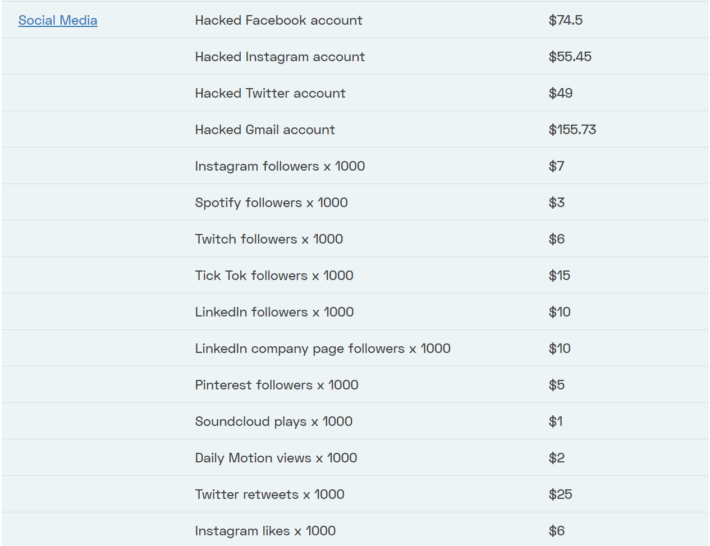Image resolution: width=710 pixels, height=546 pixels.
Task: Select the 'Hacked Instagram account' text
Action: [x=280, y=57]
